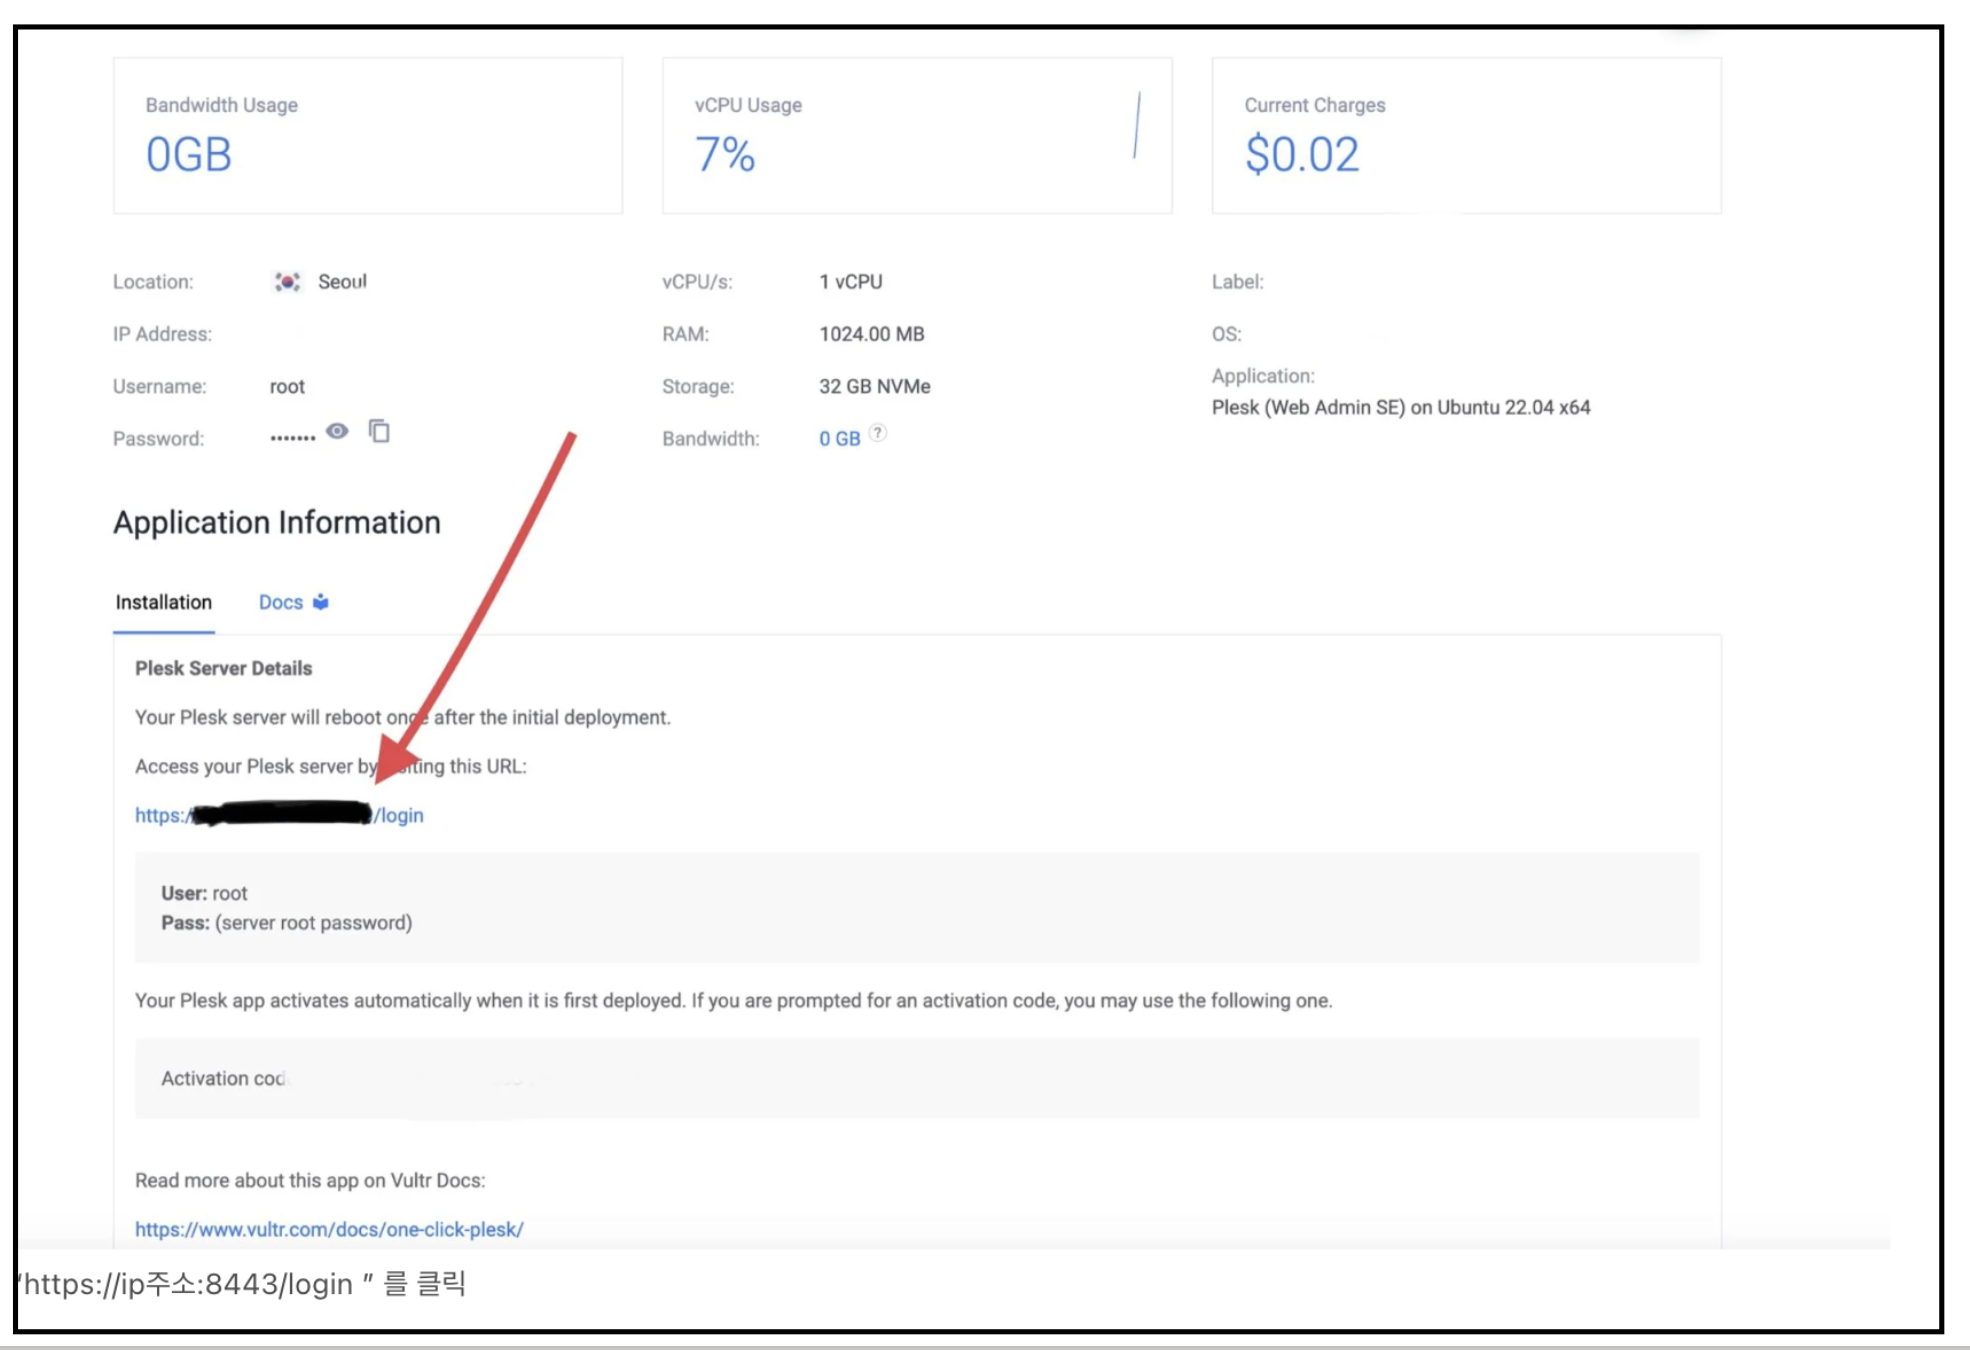Reveal the password with the eye icon
The width and height of the screenshot is (1970, 1350).
click(x=337, y=431)
